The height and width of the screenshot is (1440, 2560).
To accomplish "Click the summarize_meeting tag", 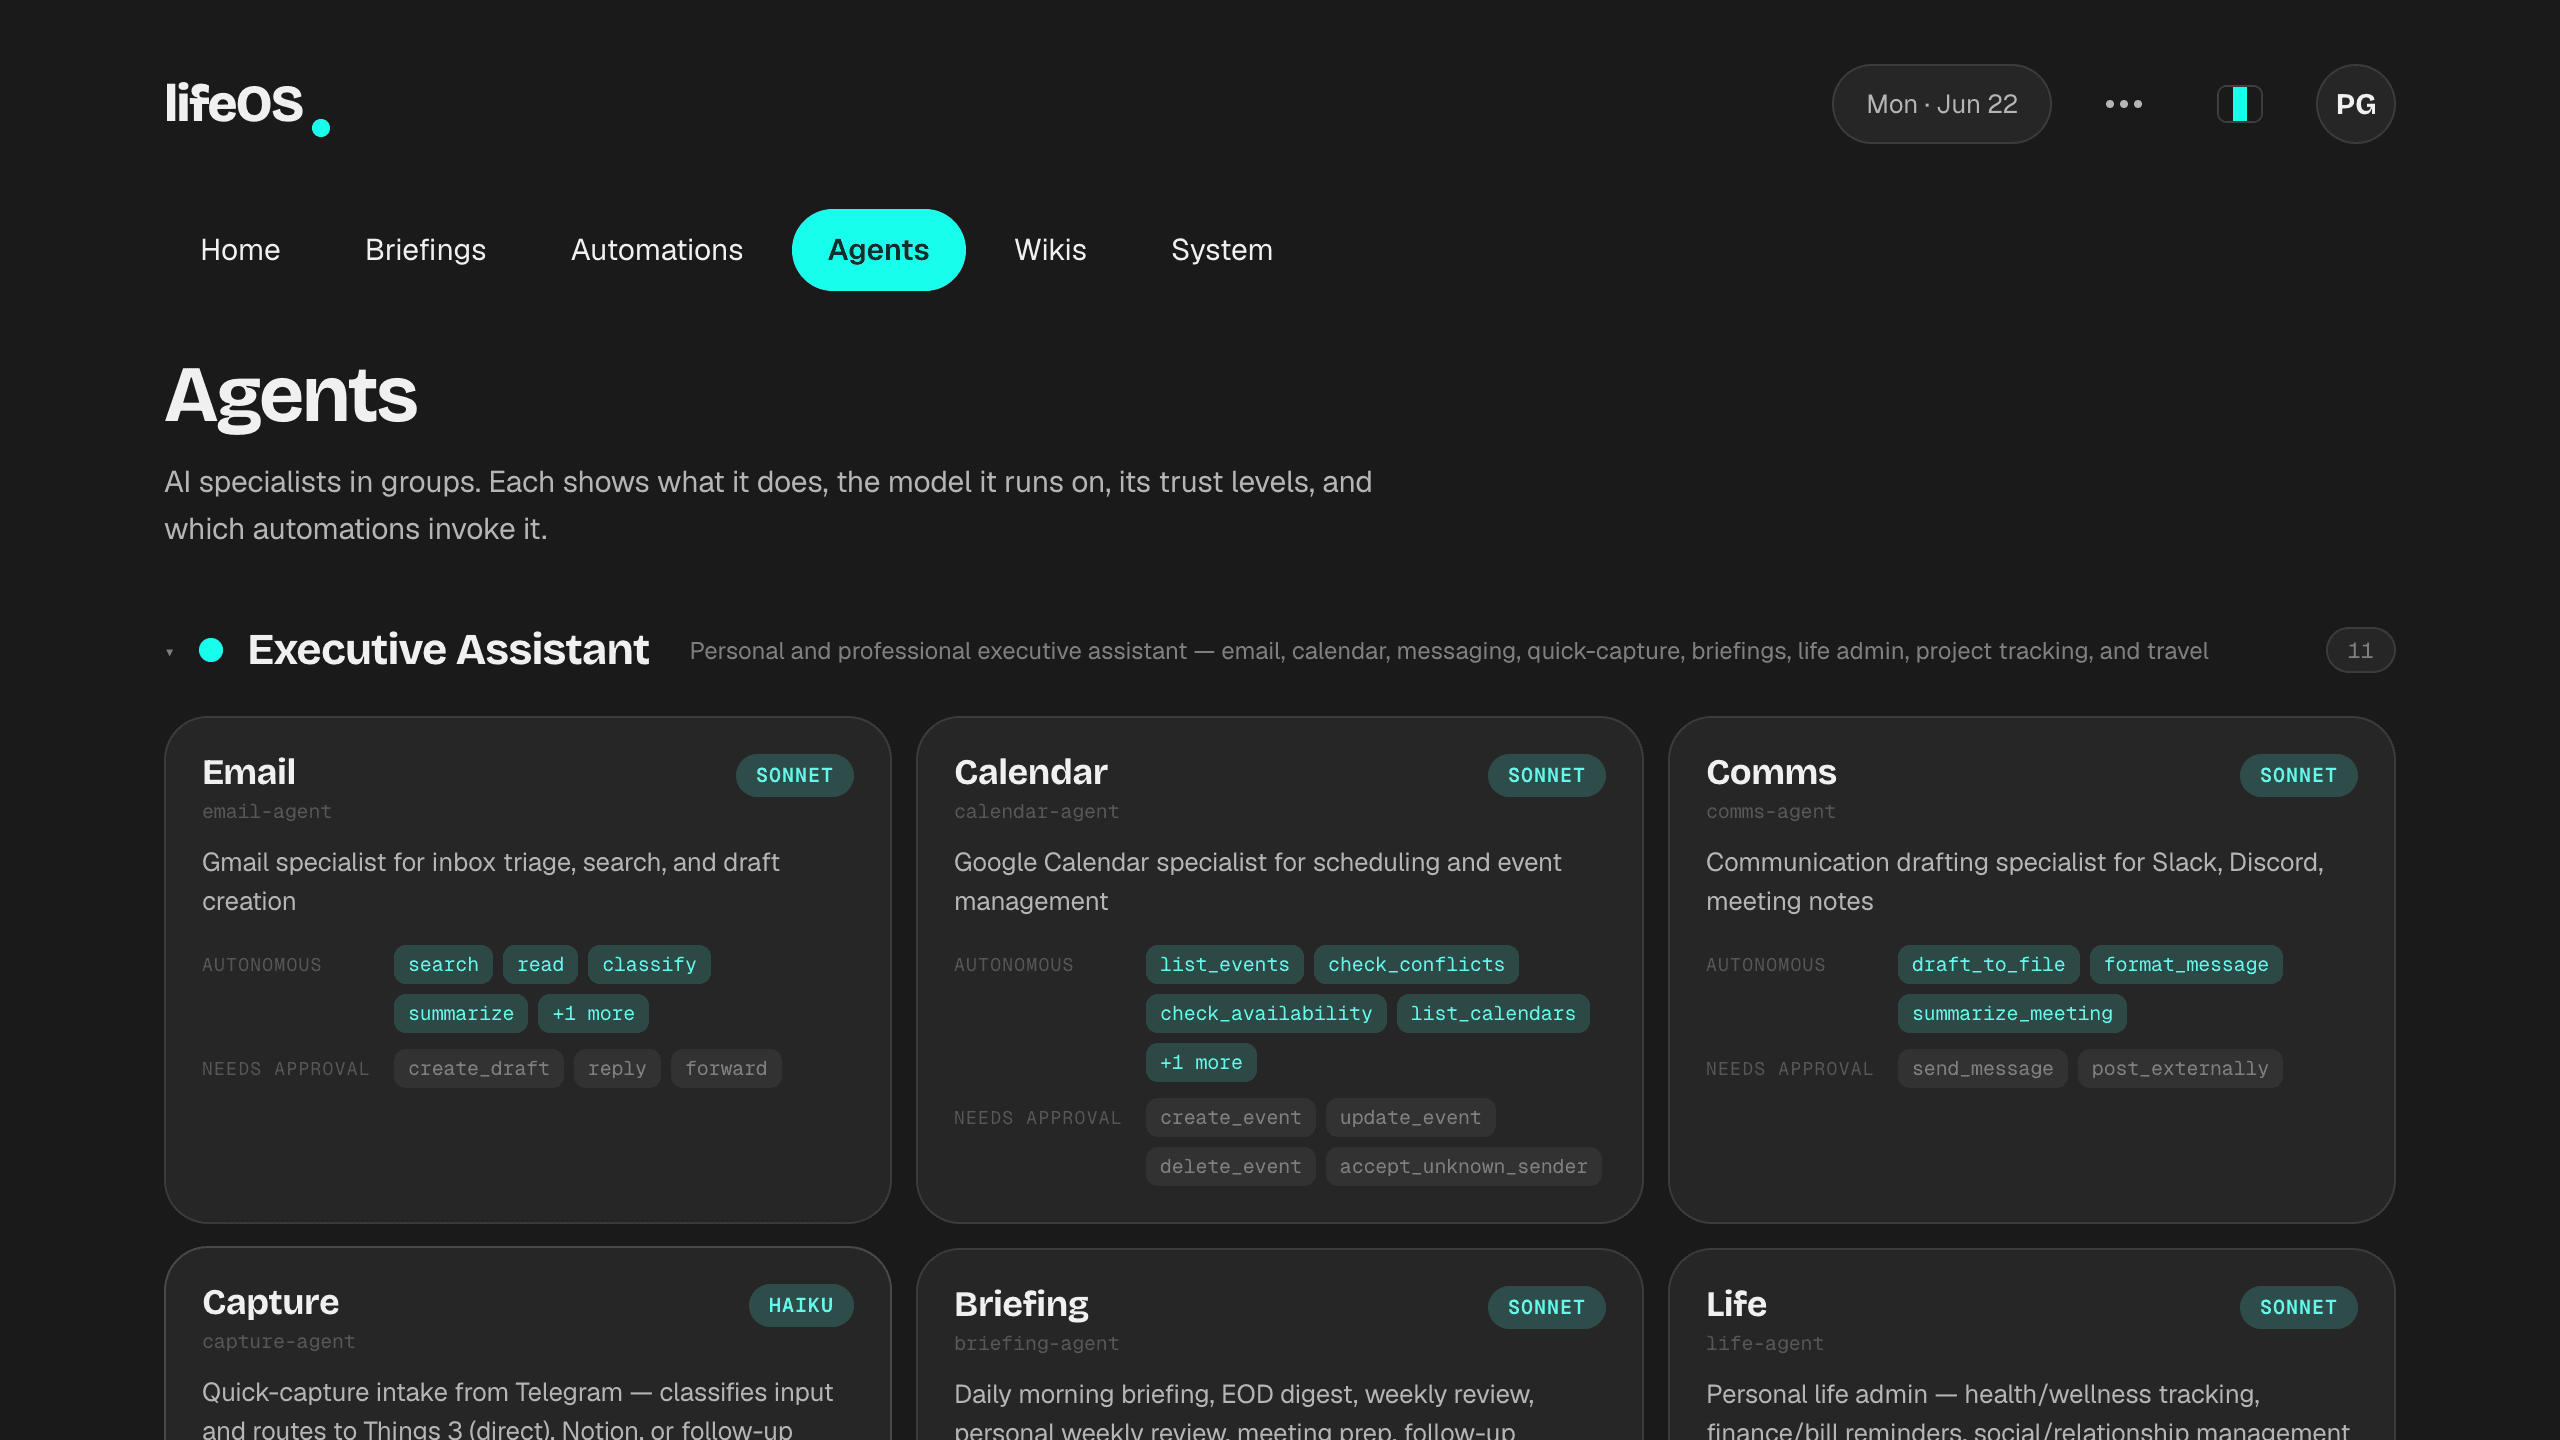I will point(2012,1014).
